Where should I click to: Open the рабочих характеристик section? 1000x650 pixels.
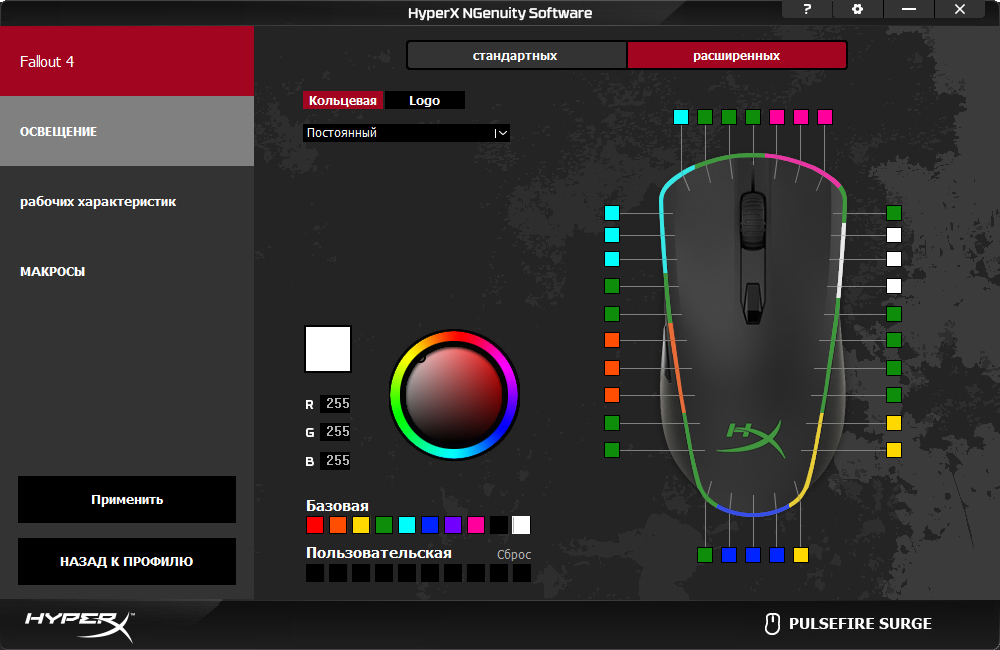coord(127,202)
